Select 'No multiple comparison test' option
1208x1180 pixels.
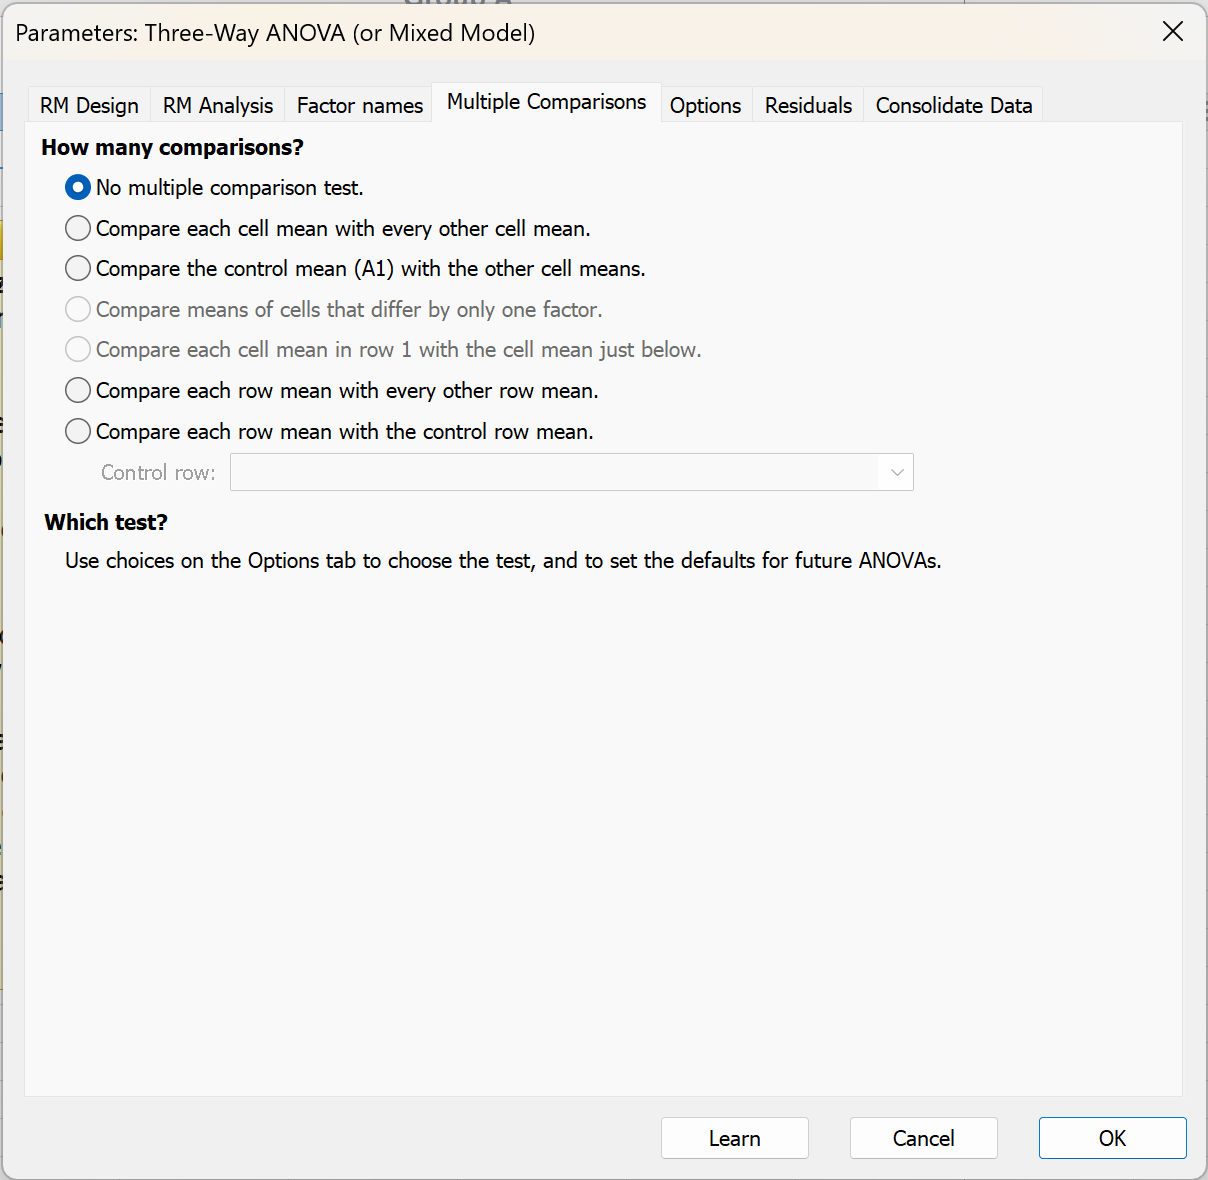(78, 188)
